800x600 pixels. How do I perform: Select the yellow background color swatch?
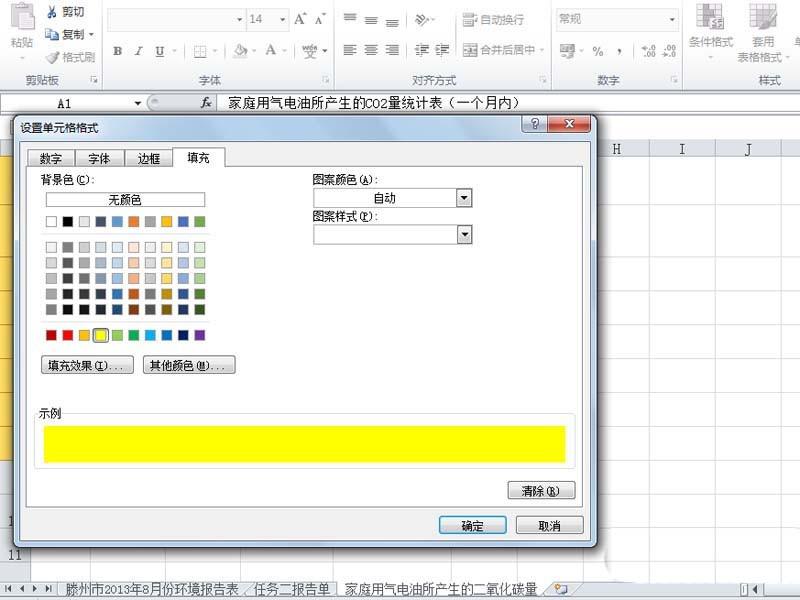pyautogui.click(x=99, y=335)
